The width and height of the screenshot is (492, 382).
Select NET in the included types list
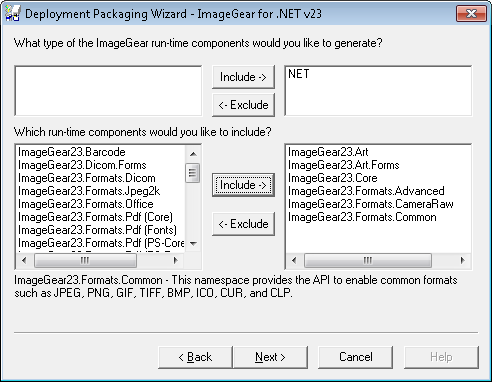[299, 74]
